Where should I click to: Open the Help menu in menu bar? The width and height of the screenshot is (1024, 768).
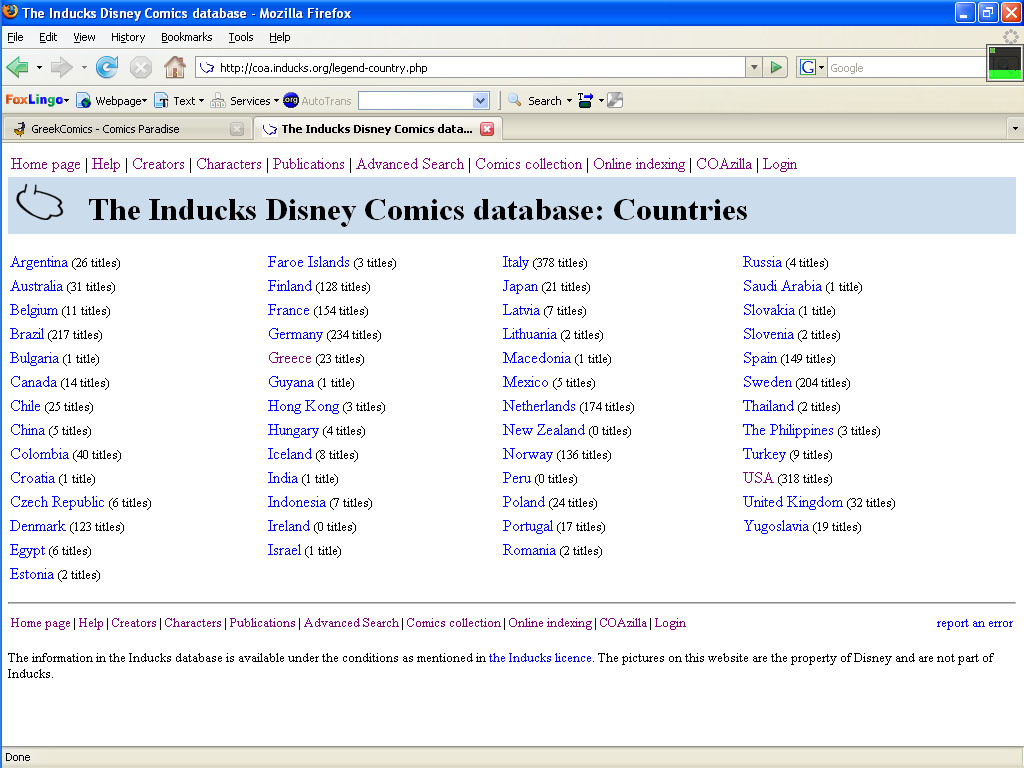(280, 37)
